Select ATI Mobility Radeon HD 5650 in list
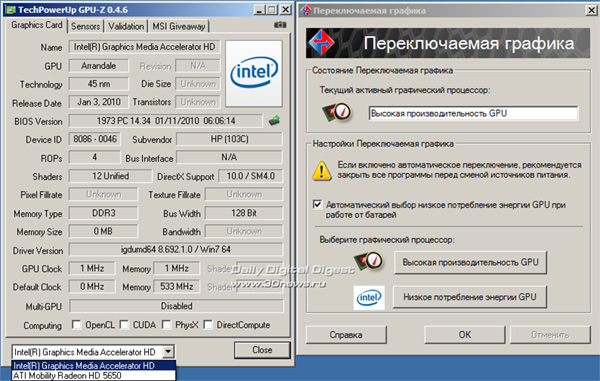This screenshot has width=600, height=381. pos(94,375)
